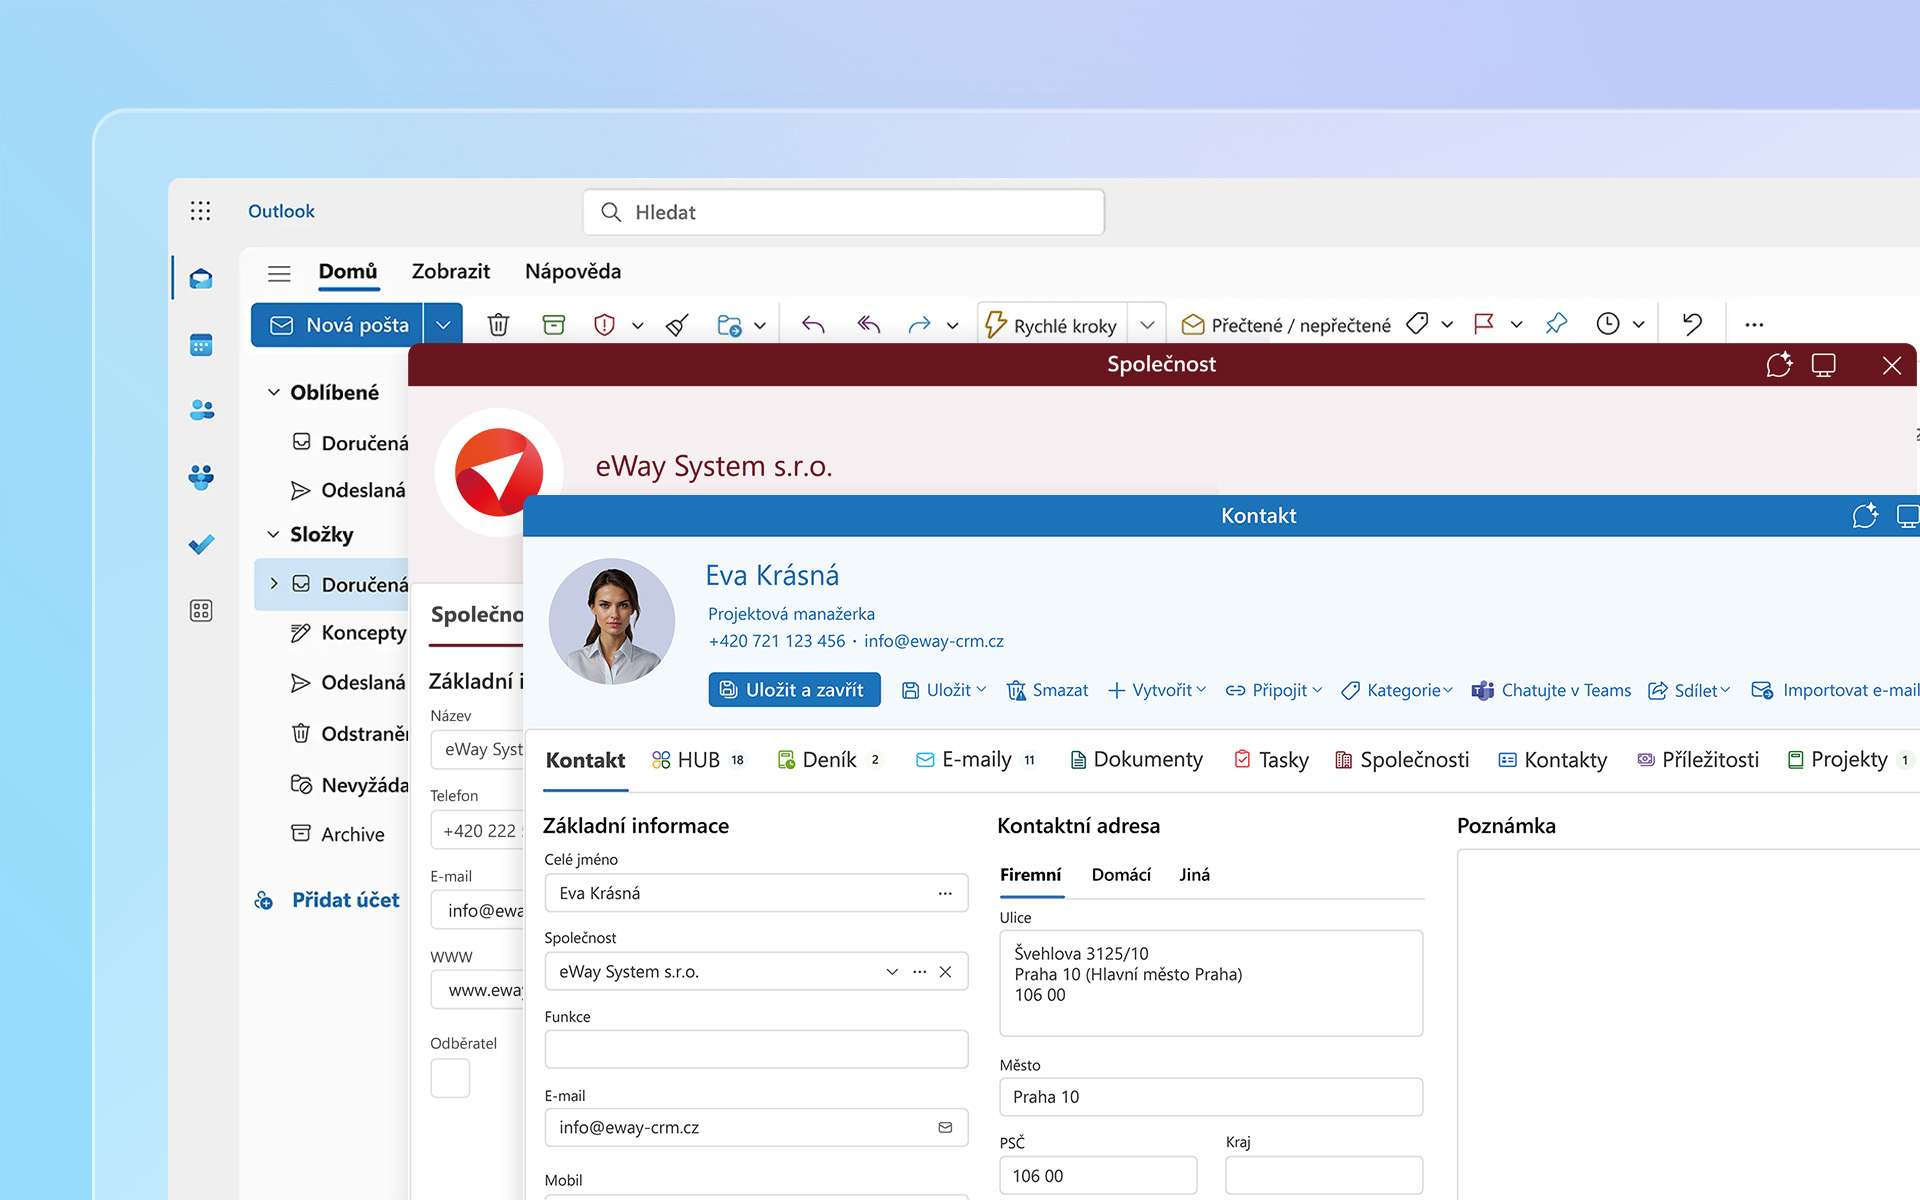
Task: Click the Město field with Praha 10
Action: coord(1211,1097)
